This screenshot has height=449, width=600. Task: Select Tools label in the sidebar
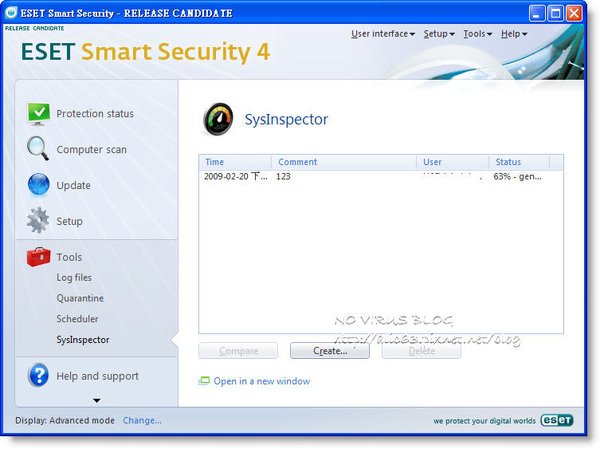click(x=69, y=257)
